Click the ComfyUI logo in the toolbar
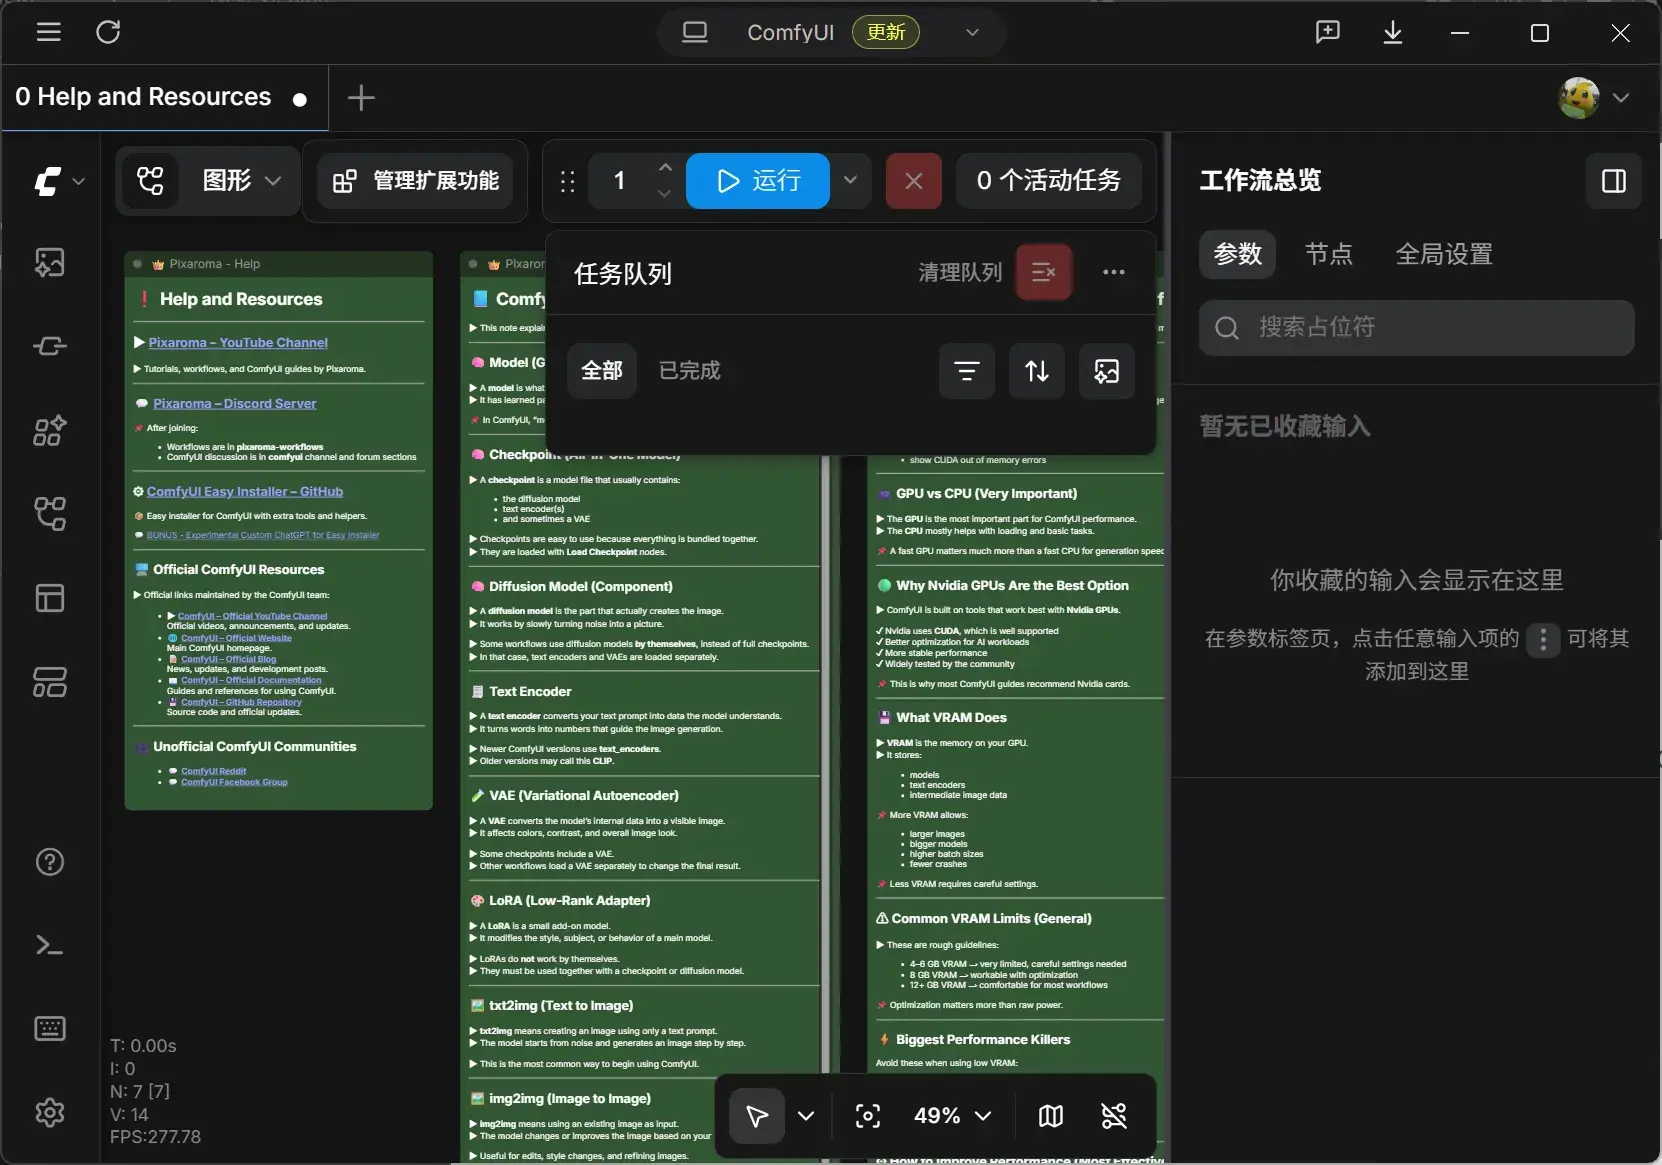This screenshot has height=1165, width=1662. click(47, 181)
